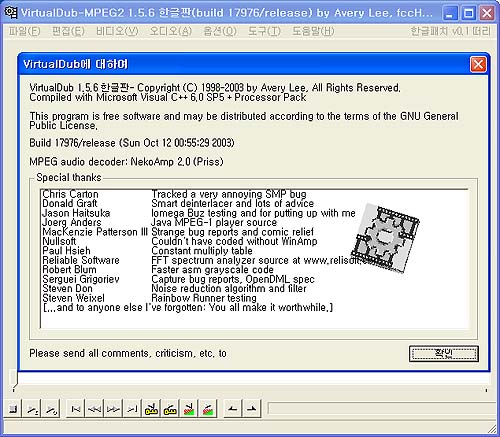Step backward one frame

95,409
